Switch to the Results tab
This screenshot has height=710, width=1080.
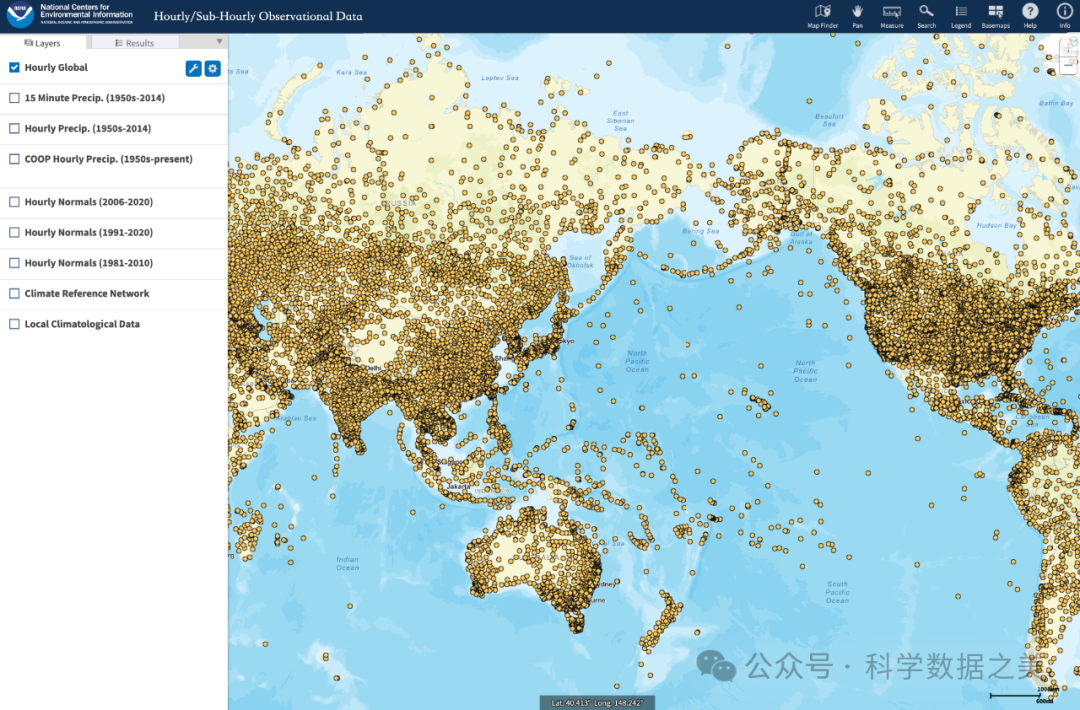[134, 43]
